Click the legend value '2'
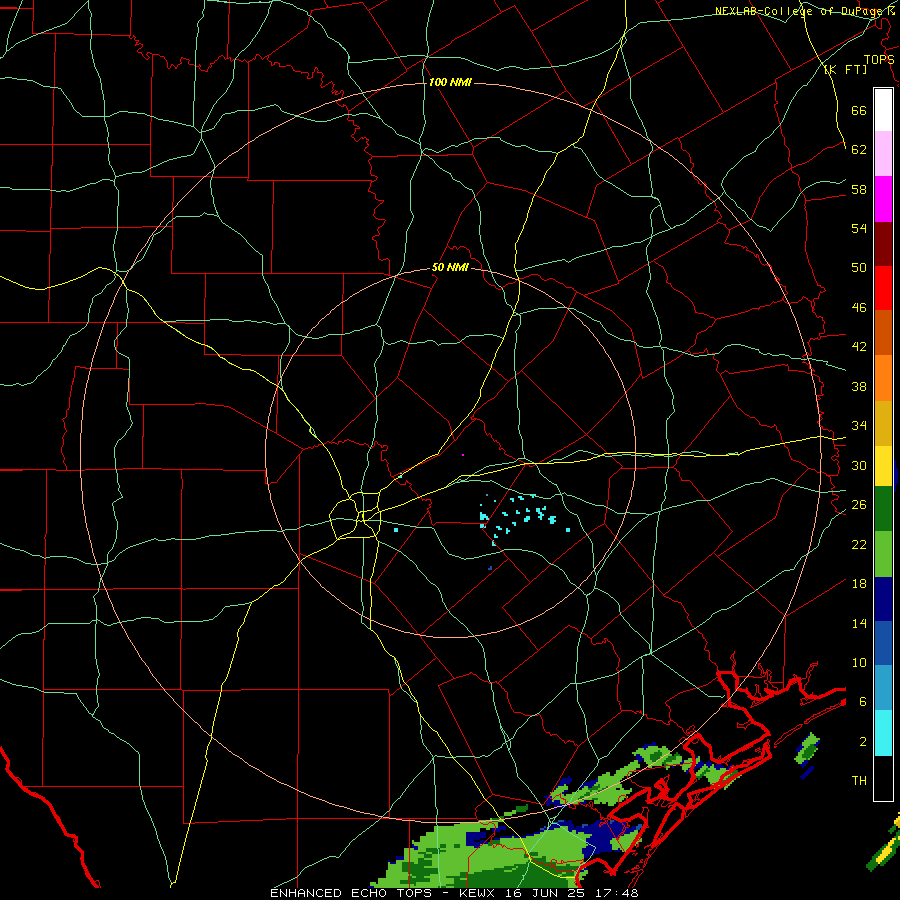 (863, 742)
